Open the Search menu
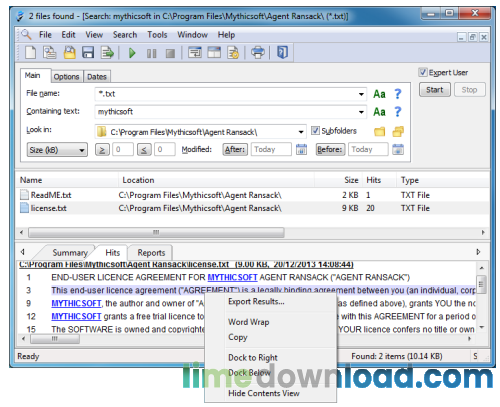Image resolution: width=500 pixels, height=407 pixels. (125, 35)
